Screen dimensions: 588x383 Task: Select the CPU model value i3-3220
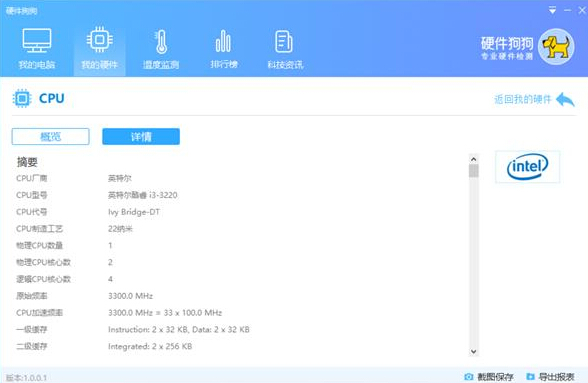[x=142, y=195]
